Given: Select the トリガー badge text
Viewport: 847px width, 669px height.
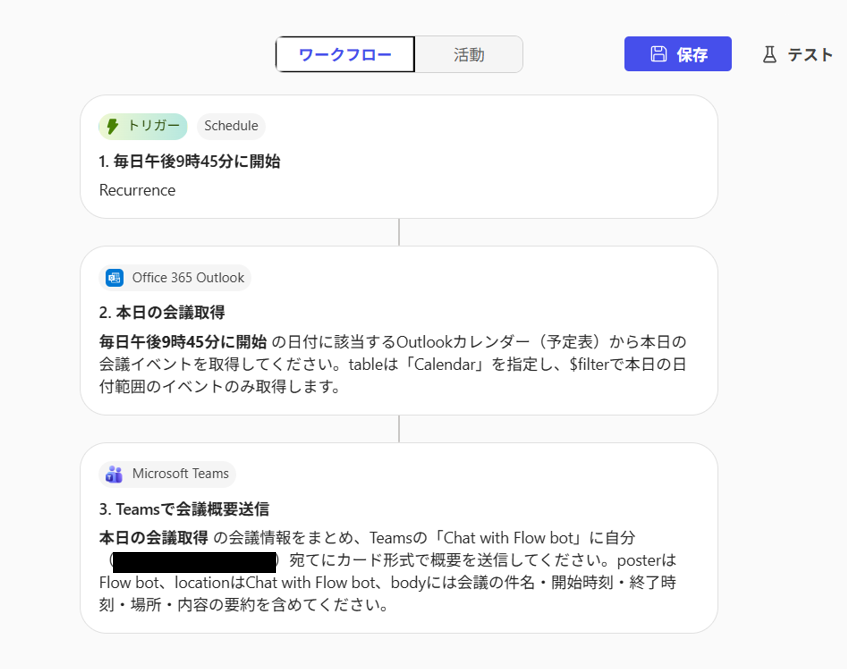Looking at the screenshot, I should [x=154, y=126].
